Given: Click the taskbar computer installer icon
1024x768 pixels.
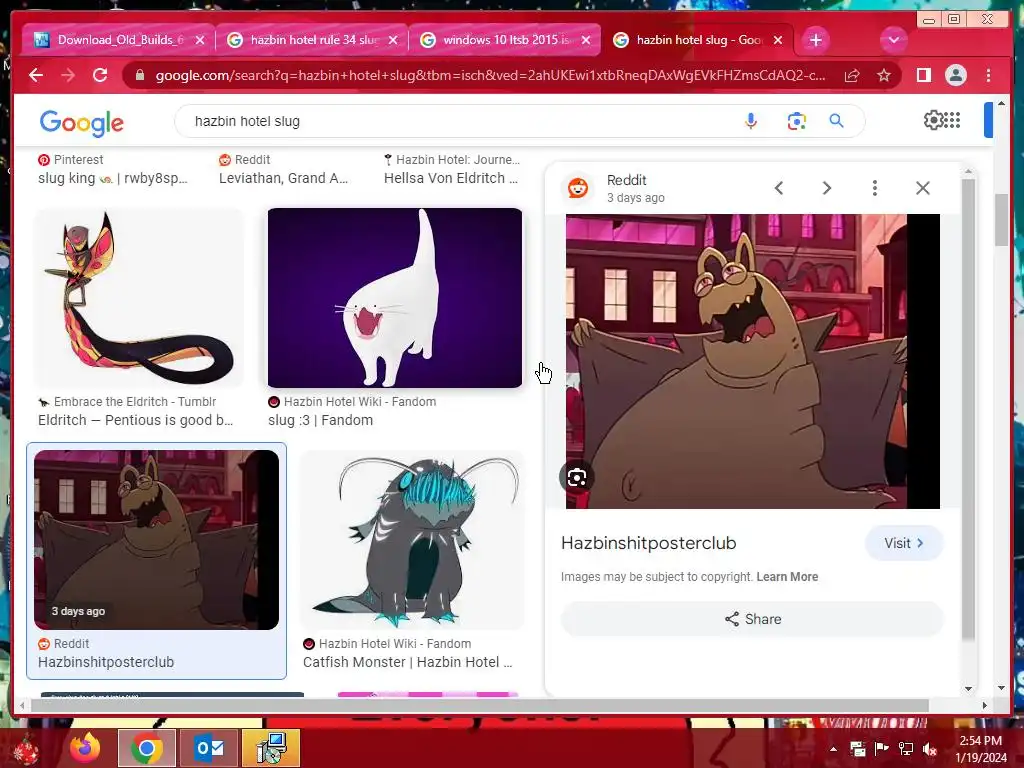Looking at the screenshot, I should (x=270, y=748).
